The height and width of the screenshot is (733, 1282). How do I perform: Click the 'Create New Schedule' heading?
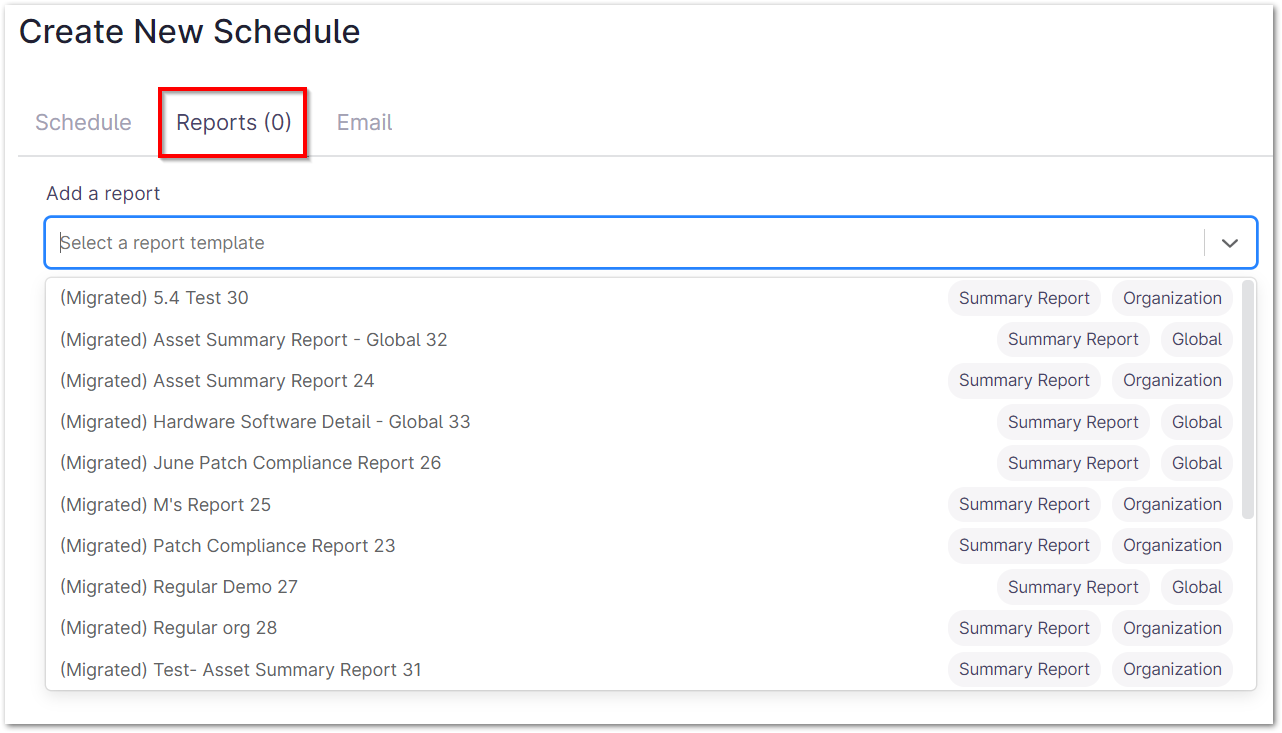pos(189,31)
